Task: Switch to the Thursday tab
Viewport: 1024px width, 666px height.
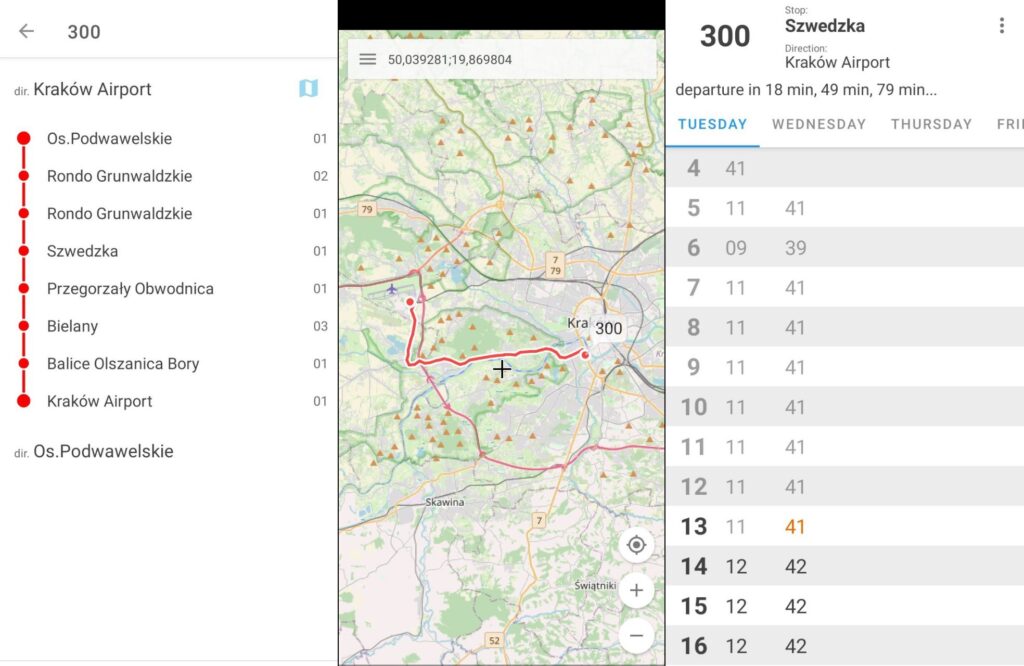Action: [931, 124]
